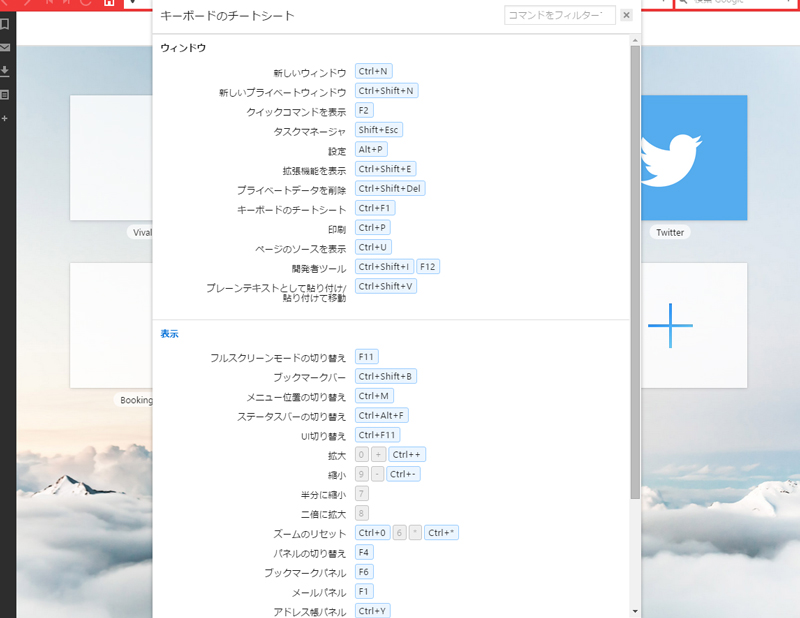Click the "拡張機能を表示" label
The image size is (800, 618).
click(x=314, y=171)
